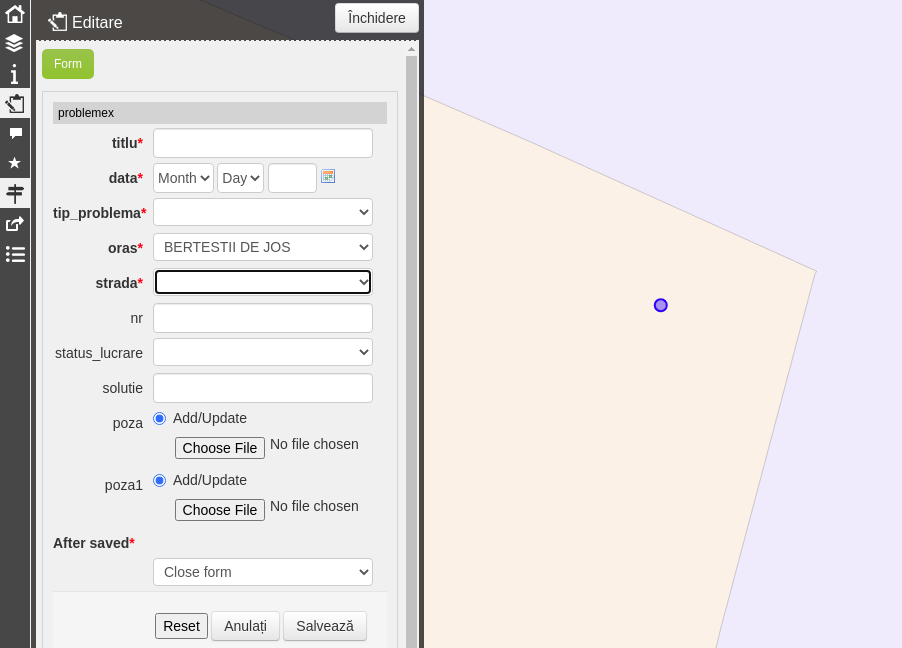Image resolution: width=902 pixels, height=648 pixels.
Task: Open Bookmarks via the star icon
Action: [x=15, y=162]
